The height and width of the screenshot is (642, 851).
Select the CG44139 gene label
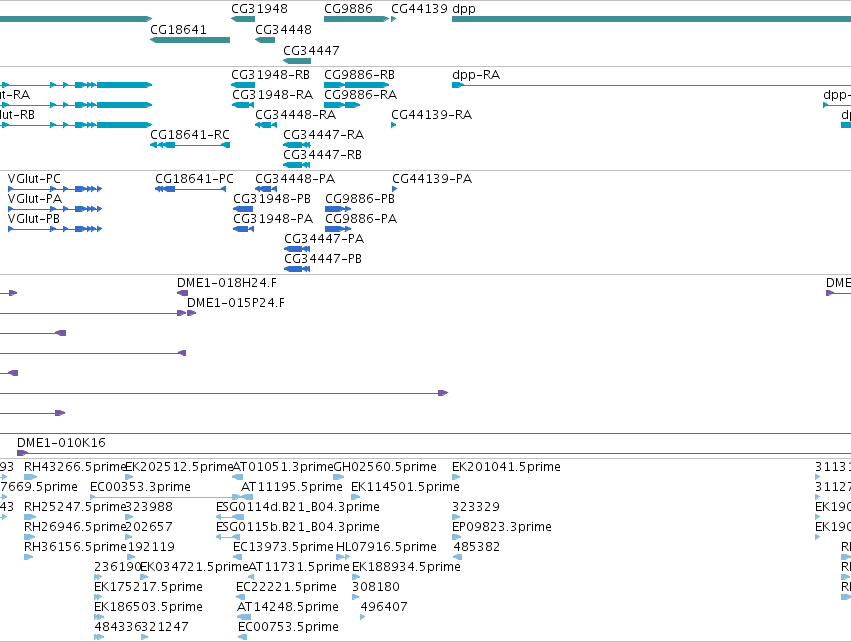420,9
